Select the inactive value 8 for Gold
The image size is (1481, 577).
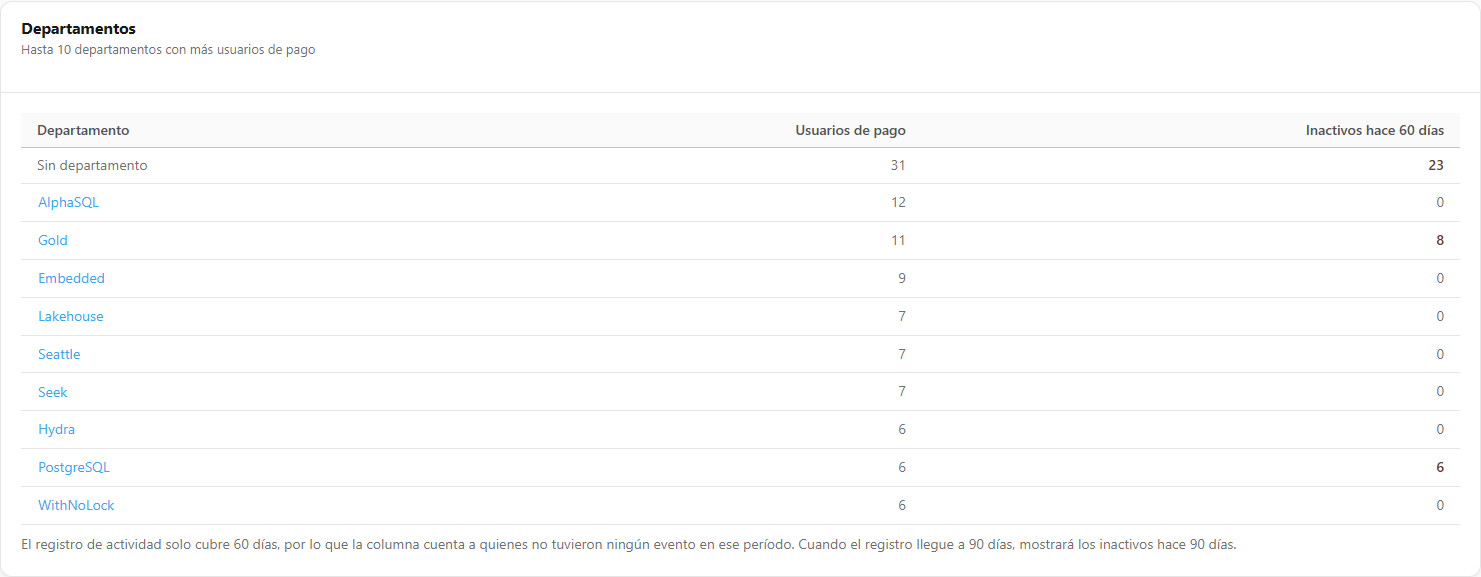(x=1440, y=240)
